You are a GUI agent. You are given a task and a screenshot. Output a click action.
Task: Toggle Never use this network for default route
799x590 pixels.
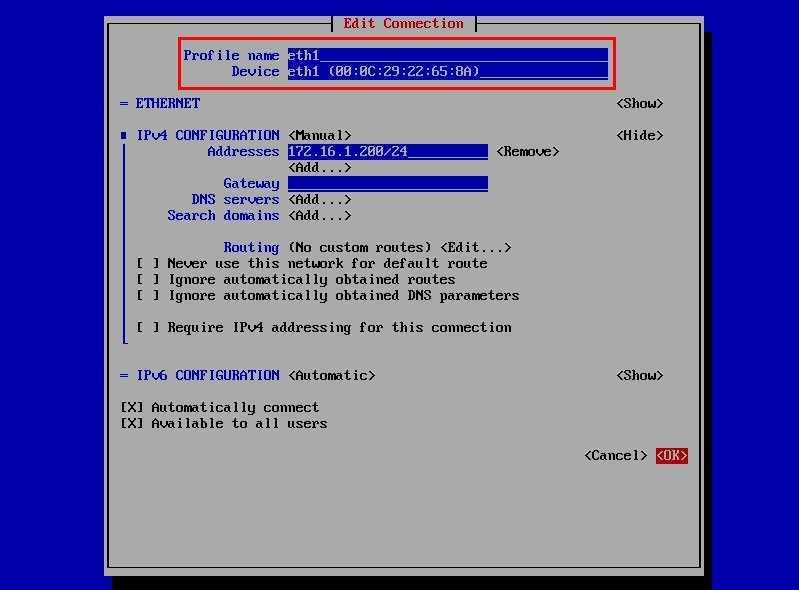(x=311, y=263)
